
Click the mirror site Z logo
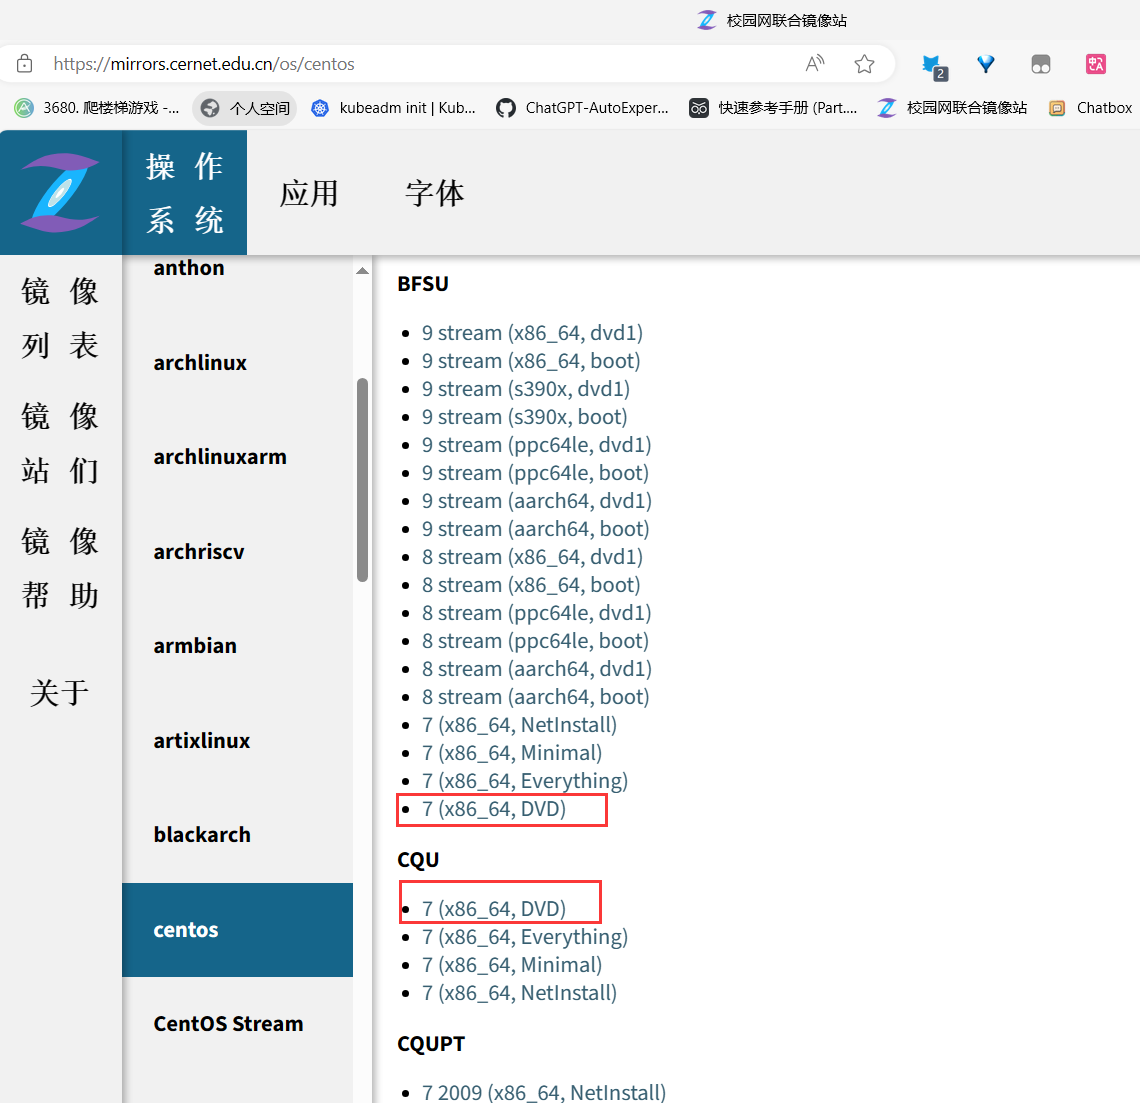pos(60,192)
